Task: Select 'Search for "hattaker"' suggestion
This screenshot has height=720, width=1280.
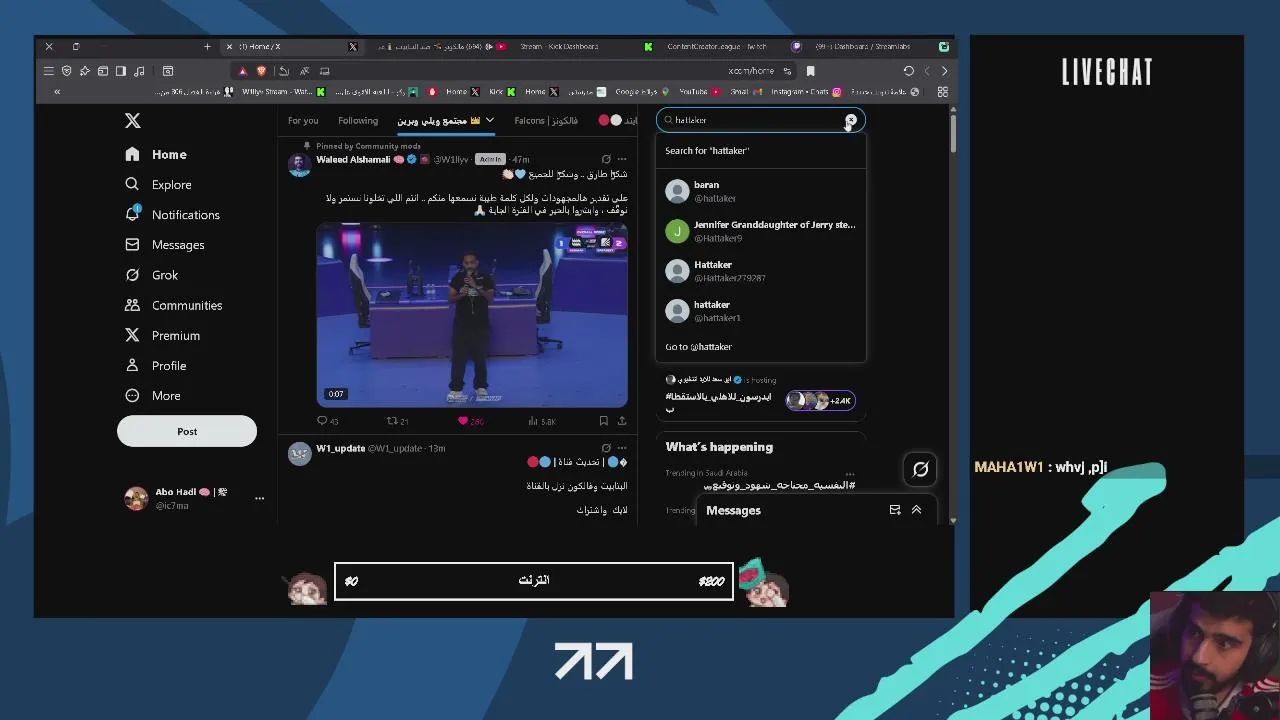Action: (760, 150)
